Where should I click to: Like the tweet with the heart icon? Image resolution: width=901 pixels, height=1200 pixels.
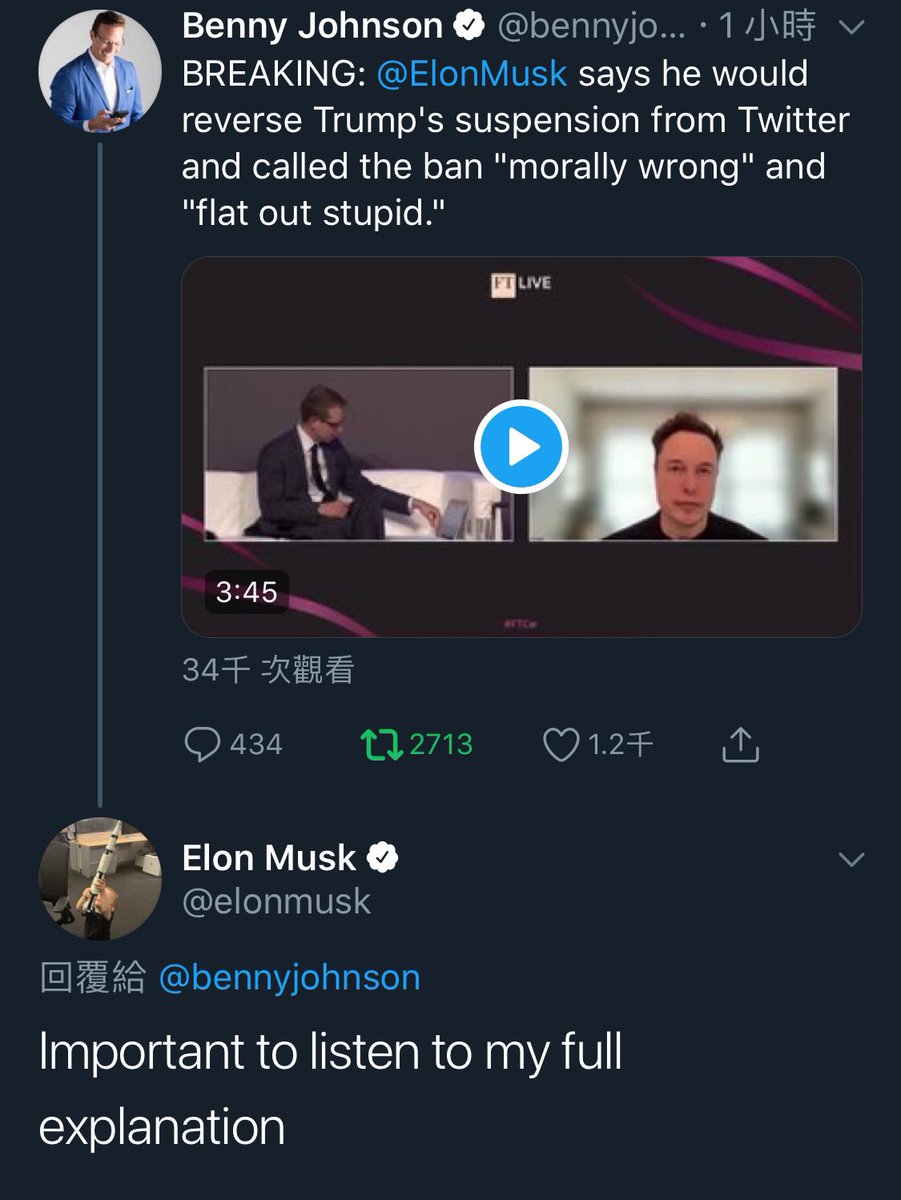(x=560, y=744)
